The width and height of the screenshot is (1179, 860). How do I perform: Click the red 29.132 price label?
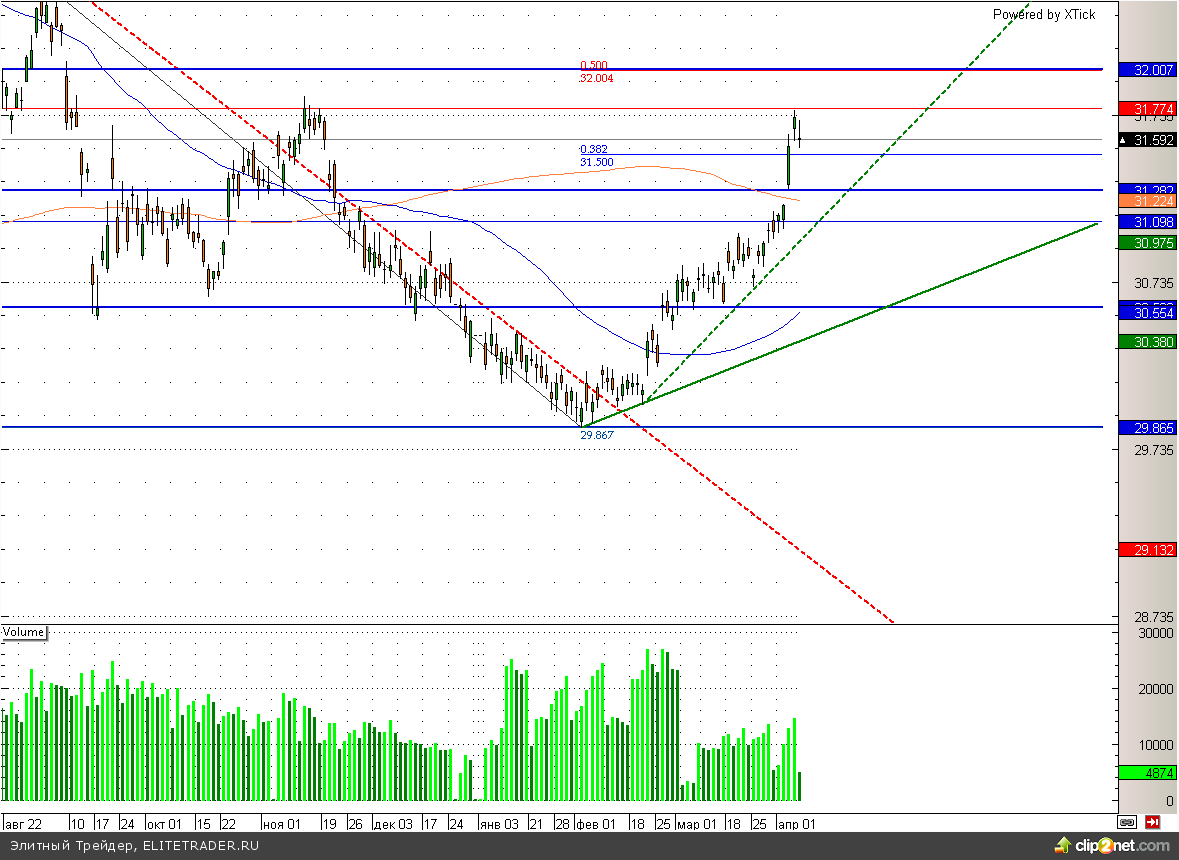1146,550
